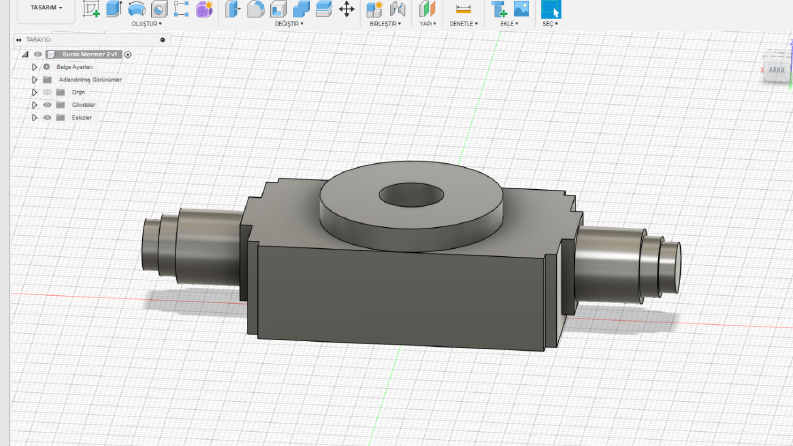Select the Orijin tree item
The width and height of the screenshot is (793, 446).
point(78,92)
